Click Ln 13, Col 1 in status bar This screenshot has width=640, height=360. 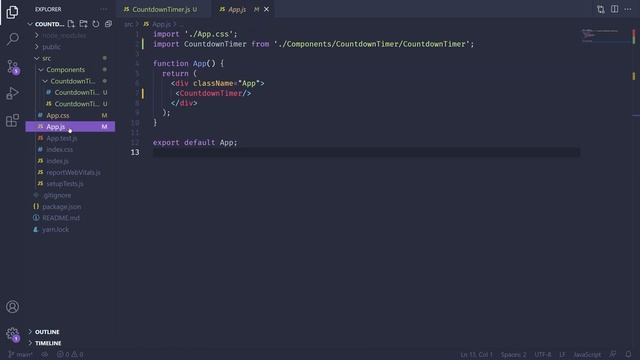[x=476, y=354]
